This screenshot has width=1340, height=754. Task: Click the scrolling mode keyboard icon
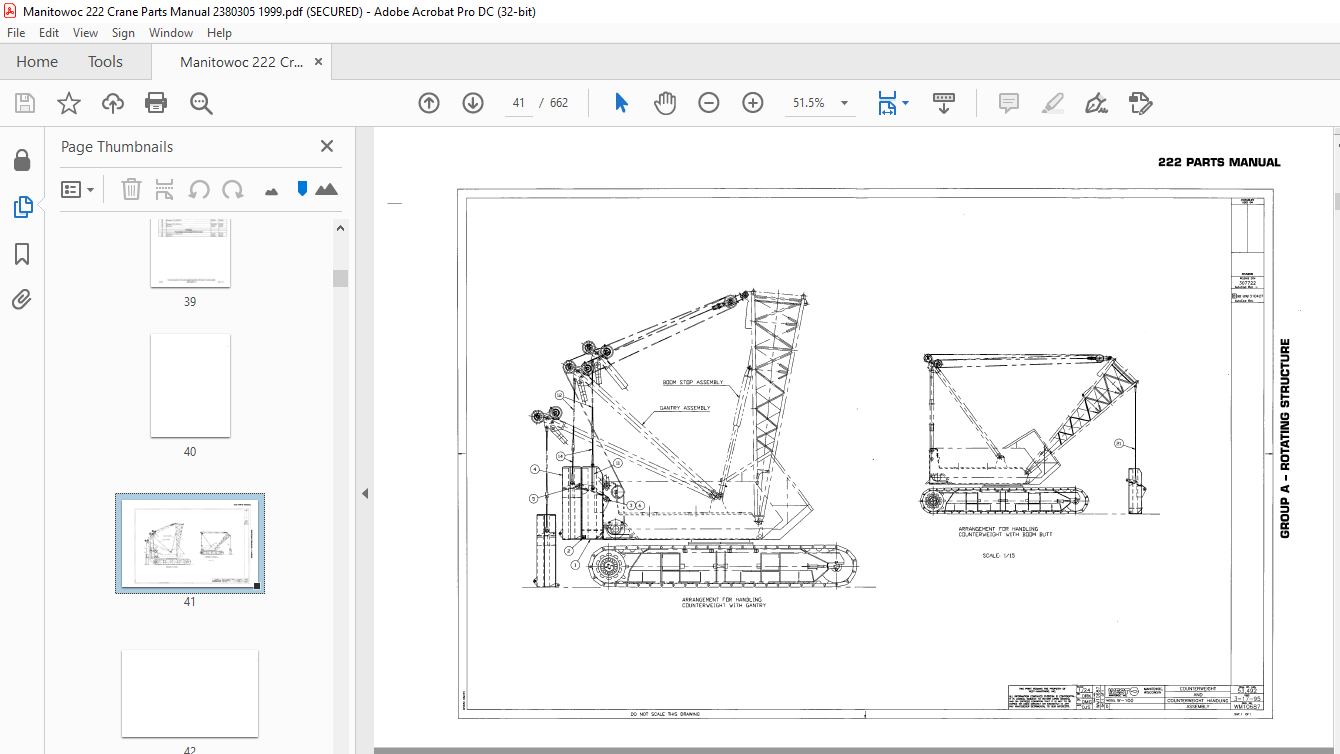click(944, 103)
